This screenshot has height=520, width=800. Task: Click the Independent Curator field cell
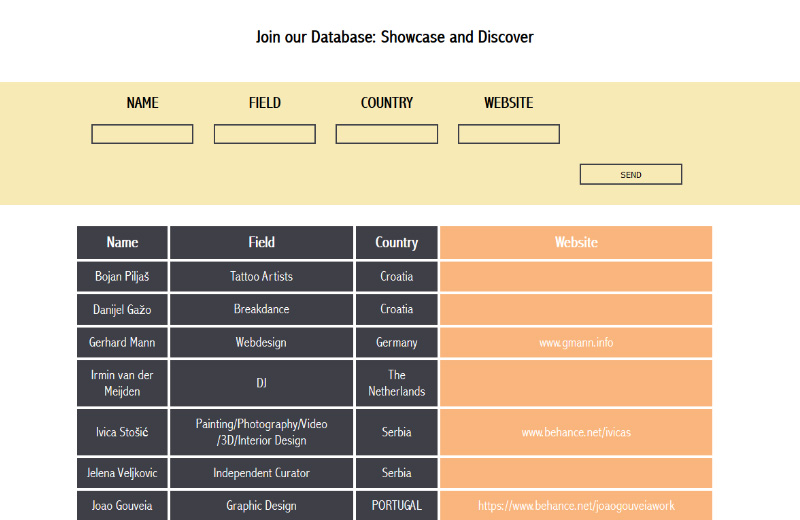point(261,473)
